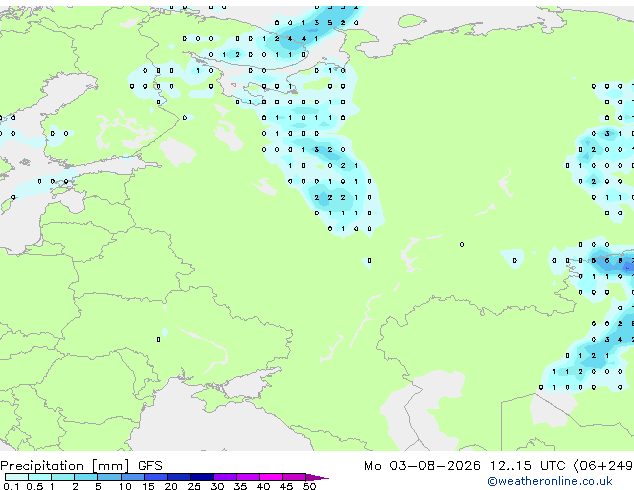Click the legend value '45'
This screenshot has width=634, height=490.
[286, 486]
